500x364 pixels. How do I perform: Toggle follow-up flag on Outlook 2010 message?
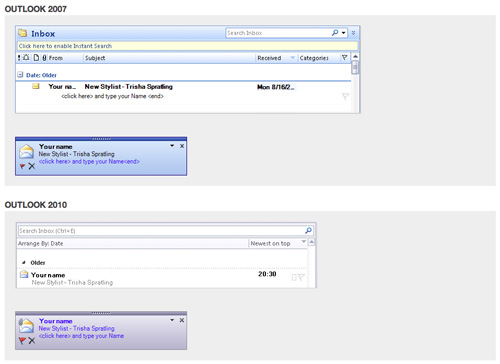[x=301, y=277]
